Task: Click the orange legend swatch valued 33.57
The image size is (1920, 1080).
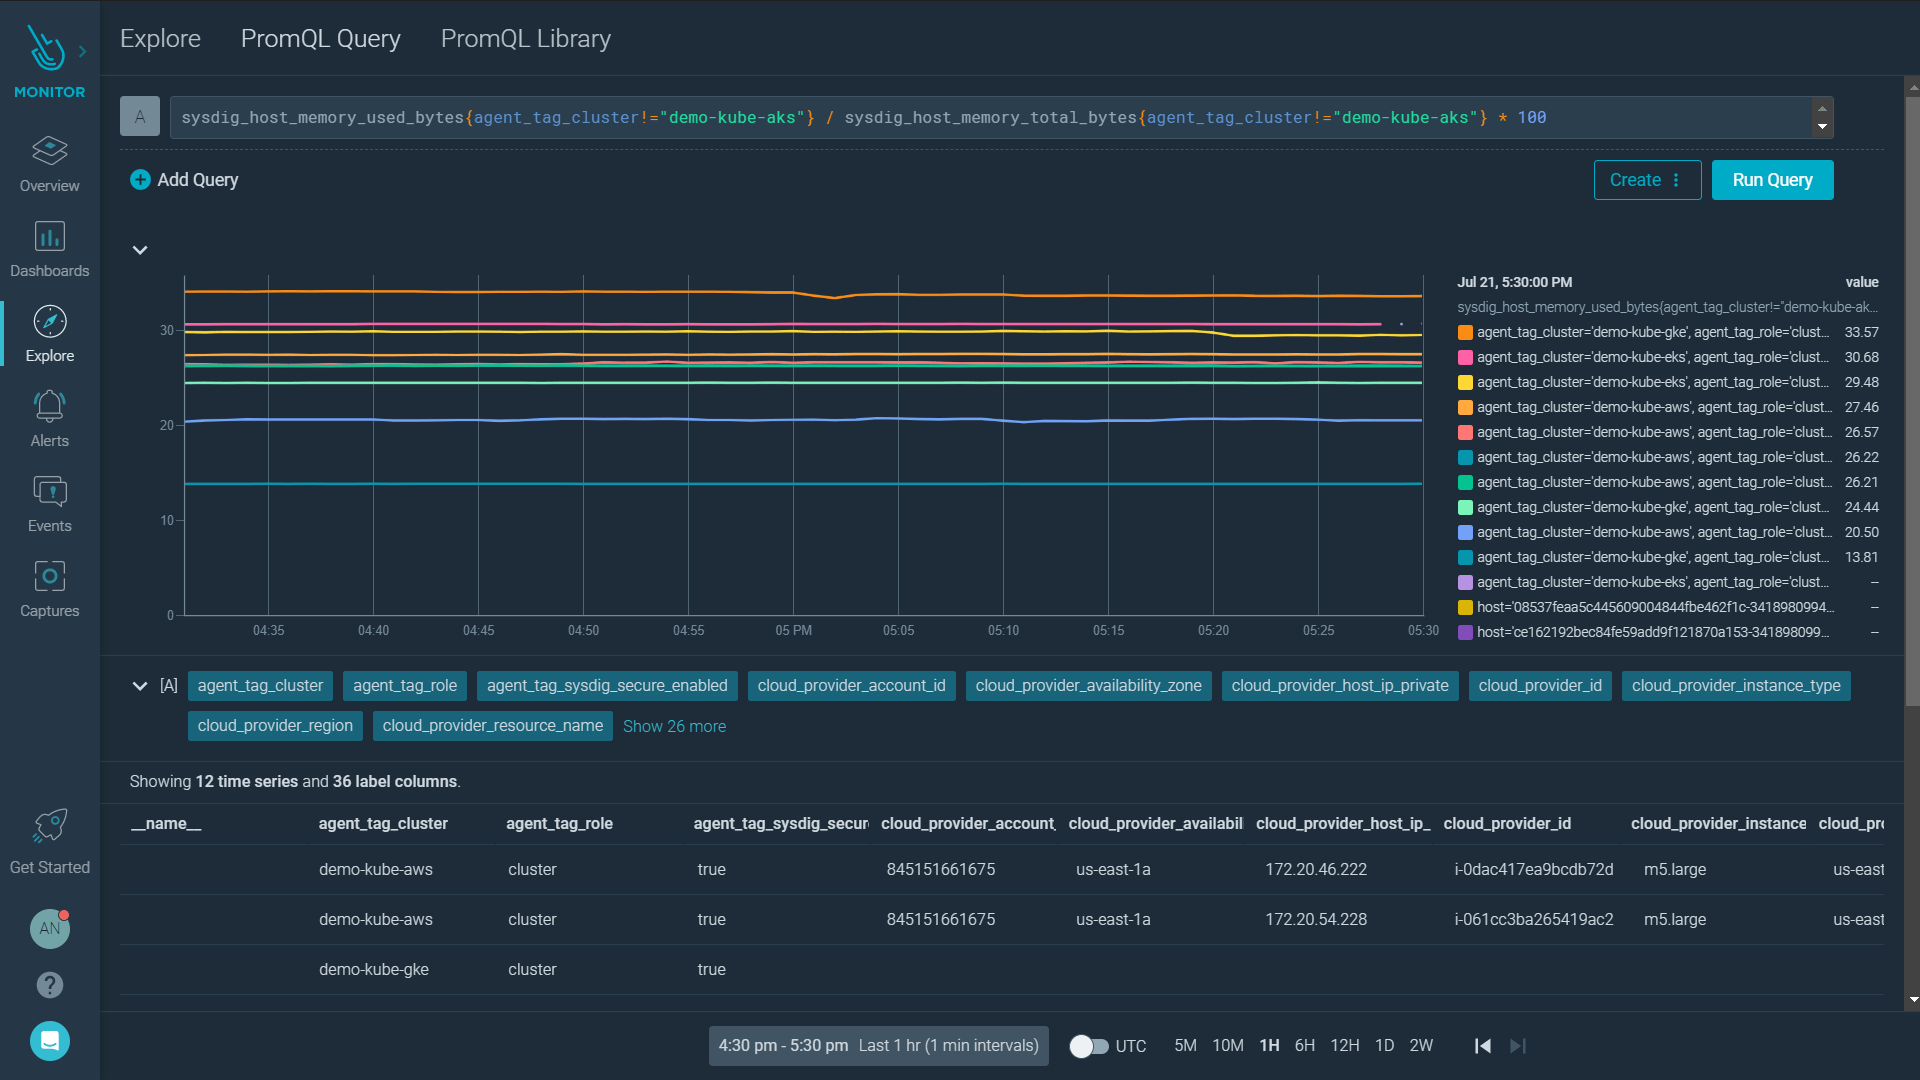Action: pos(1465,332)
